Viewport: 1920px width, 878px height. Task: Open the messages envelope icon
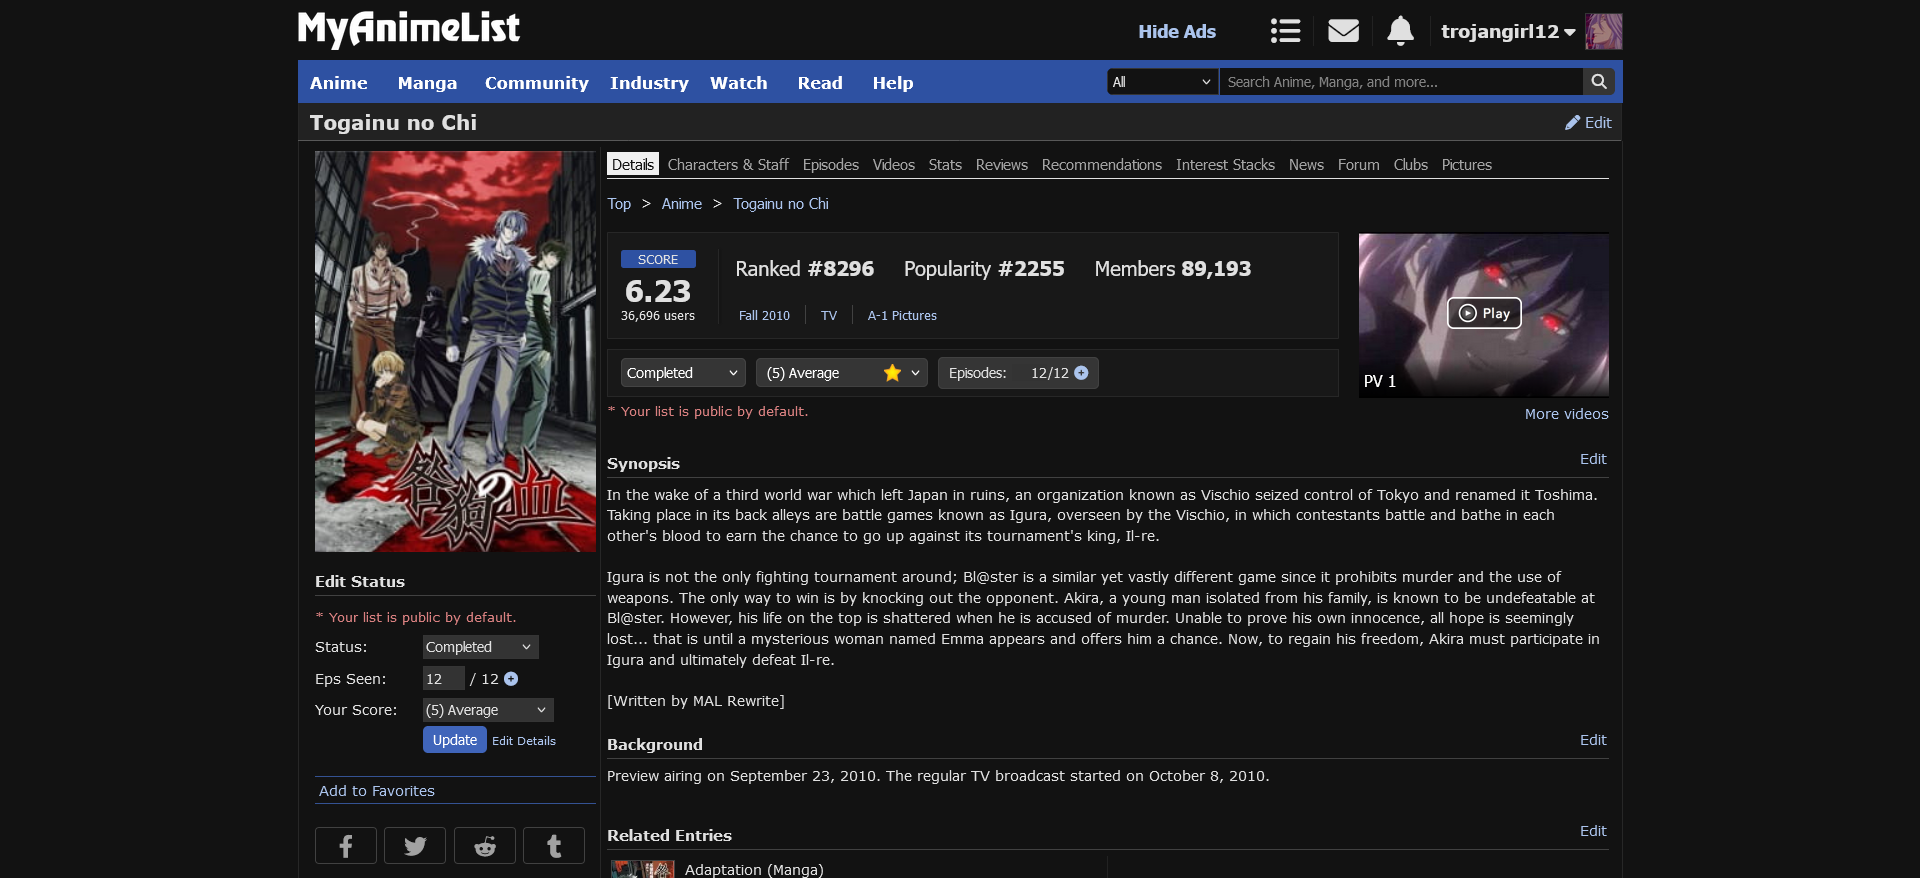[1343, 31]
